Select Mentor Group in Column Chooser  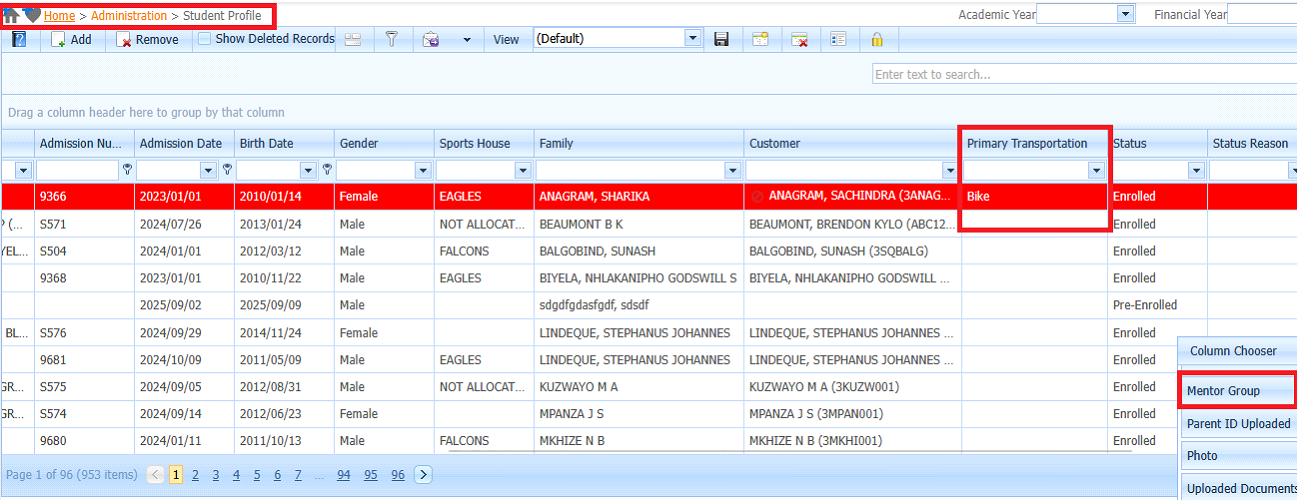point(1223,391)
